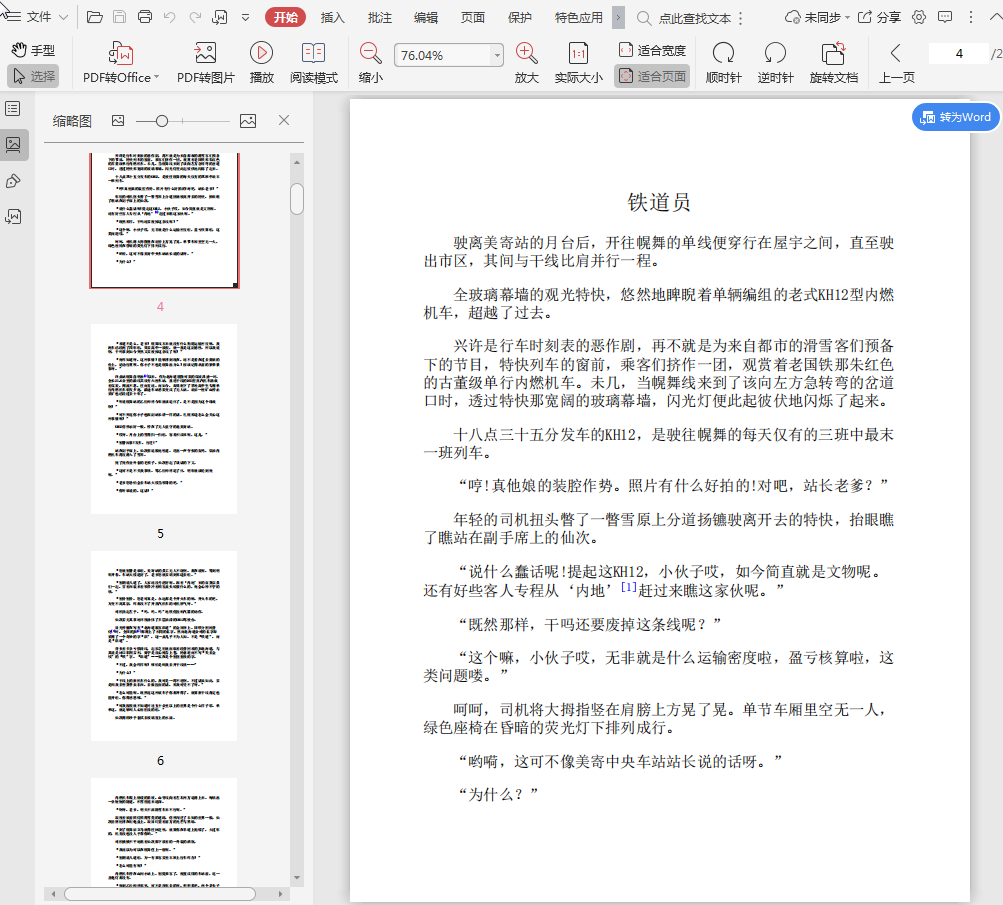
Task: Click the open folder icon
Action: click(x=95, y=17)
